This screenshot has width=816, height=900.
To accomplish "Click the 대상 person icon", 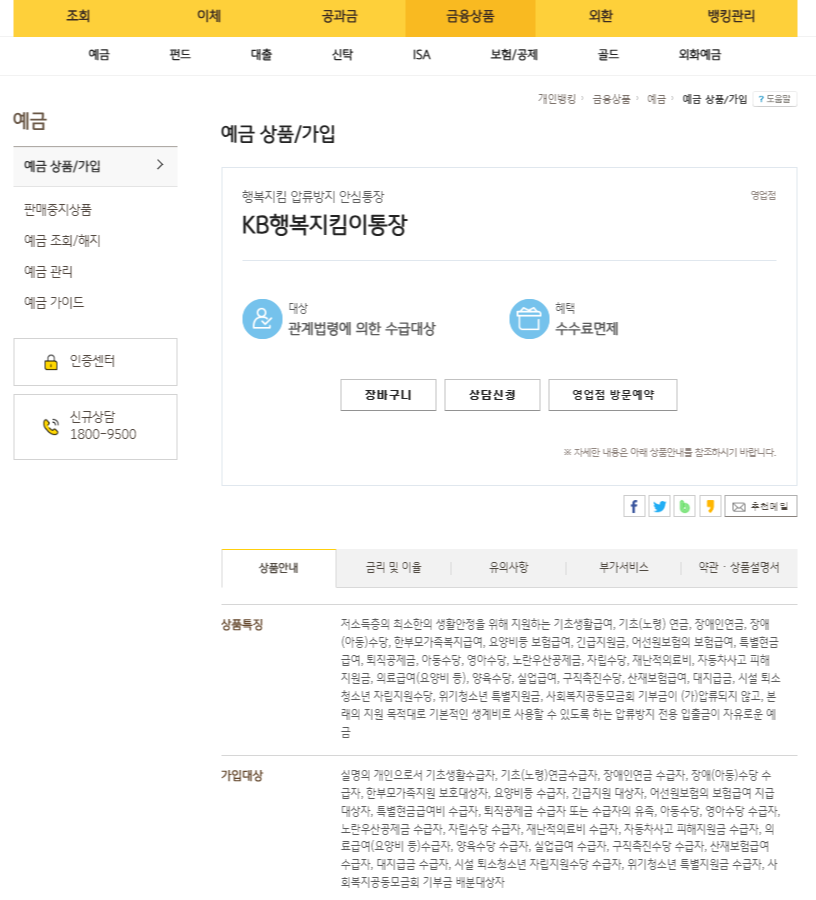I will pyautogui.click(x=262, y=319).
